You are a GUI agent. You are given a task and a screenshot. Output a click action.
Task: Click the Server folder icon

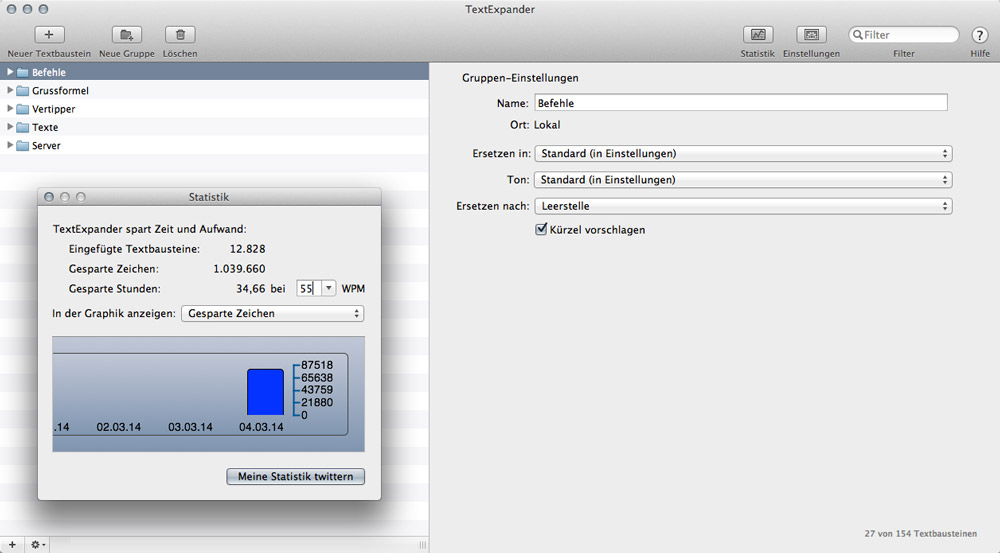tap(22, 145)
